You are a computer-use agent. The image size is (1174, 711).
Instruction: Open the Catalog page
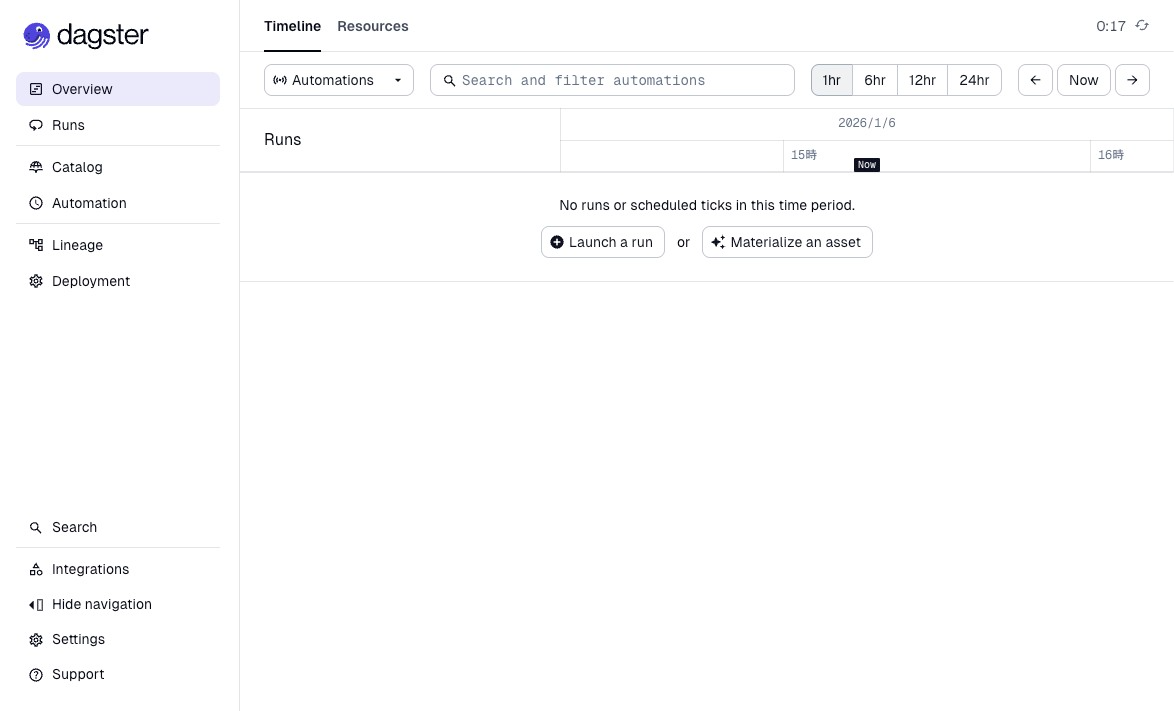pos(77,167)
